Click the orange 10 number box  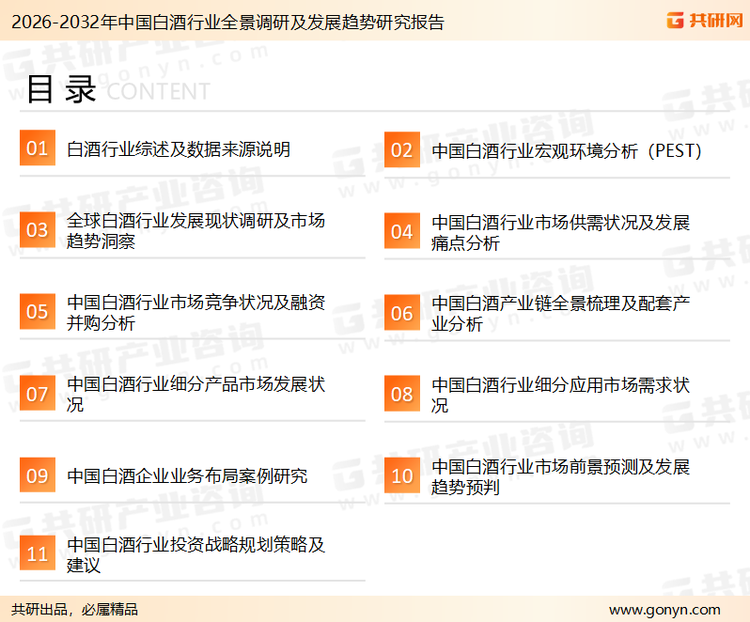coord(402,476)
